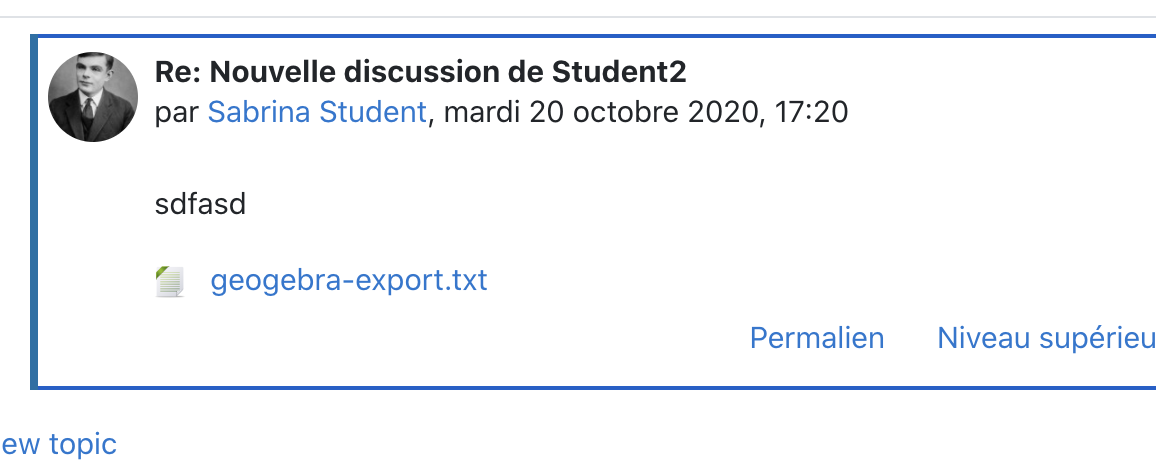Viewport: 1156px width, 462px height.
Task: Click the thick blue left border of the post
Action: tap(34, 211)
